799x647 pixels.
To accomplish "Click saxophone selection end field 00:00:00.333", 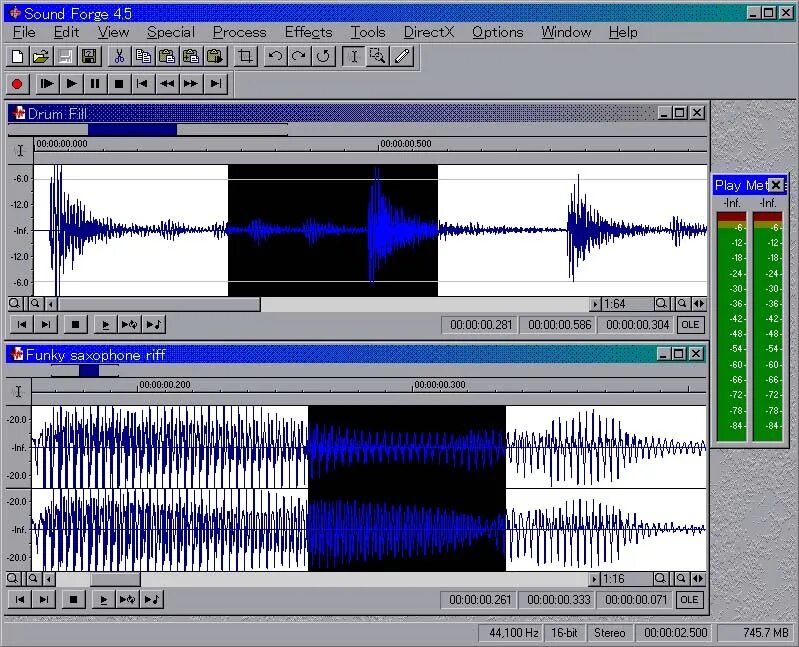I will (558, 600).
